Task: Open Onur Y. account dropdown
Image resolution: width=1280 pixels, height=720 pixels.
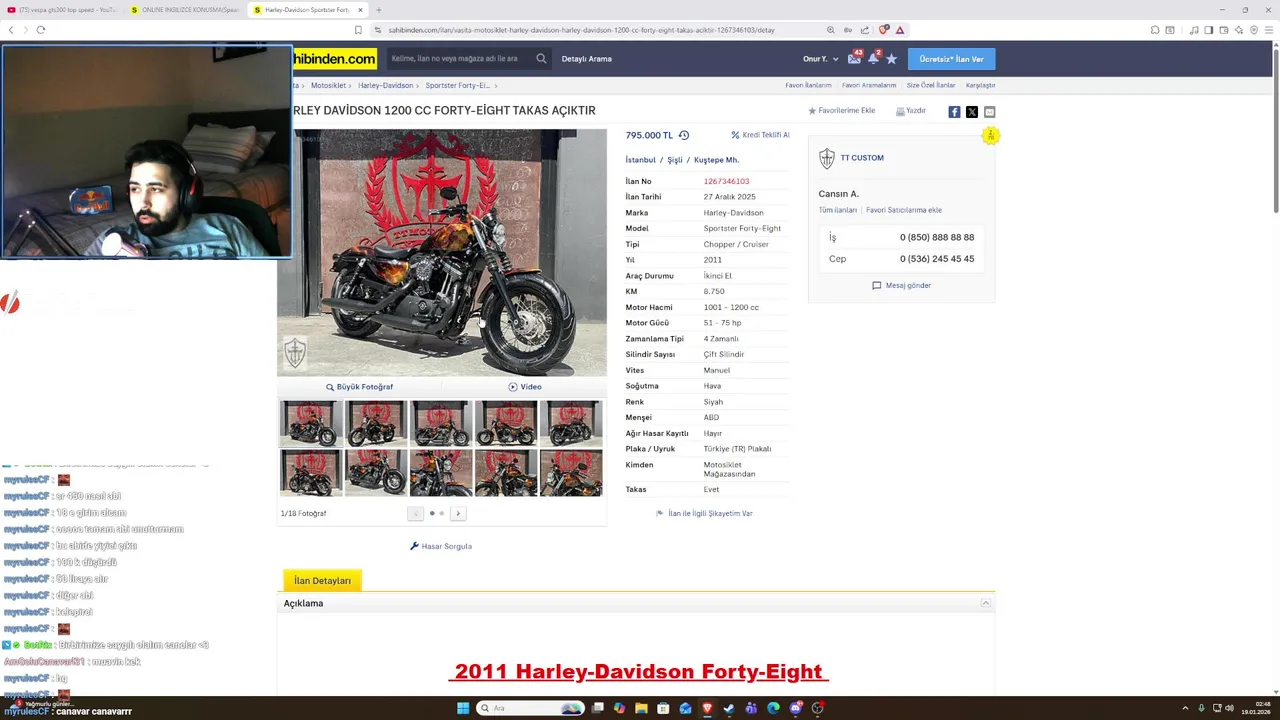Action: pyautogui.click(x=820, y=59)
